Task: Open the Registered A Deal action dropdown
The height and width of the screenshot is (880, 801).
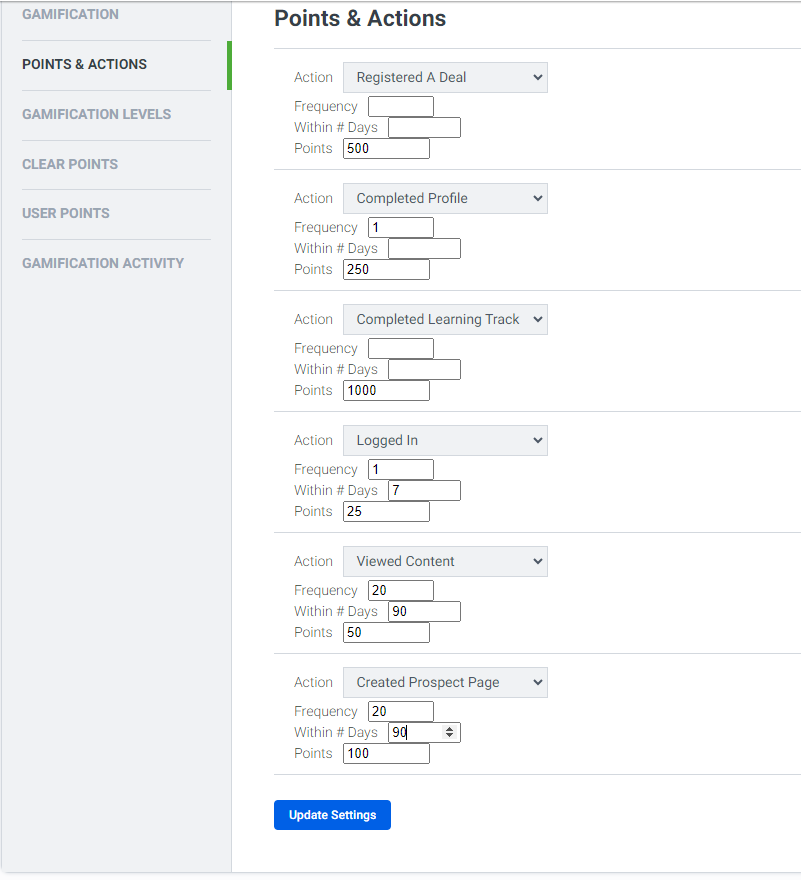Action: click(445, 77)
